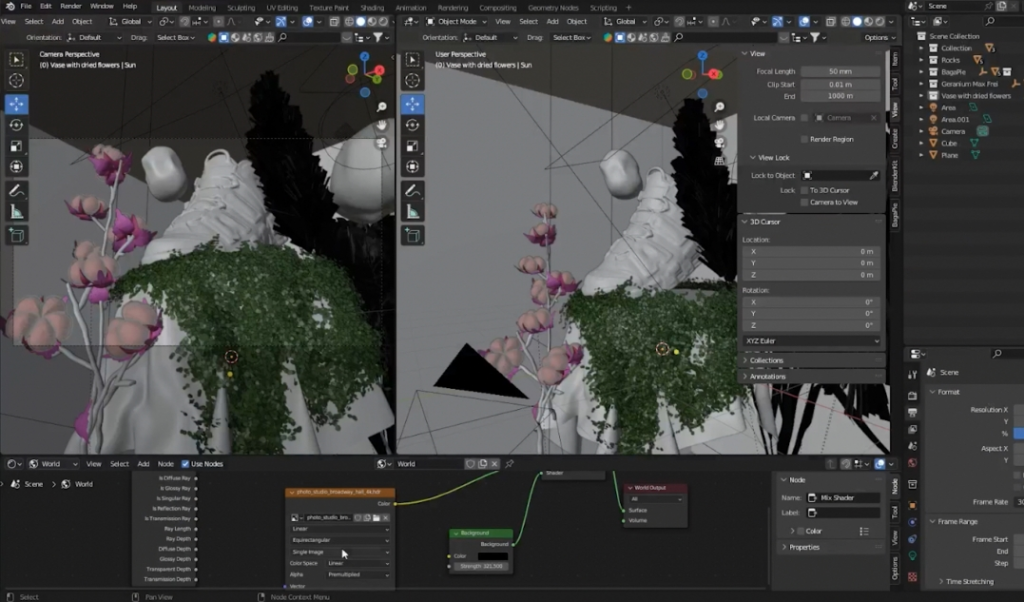
Task: Click the pan hand icon in left viewport
Action: (381, 125)
